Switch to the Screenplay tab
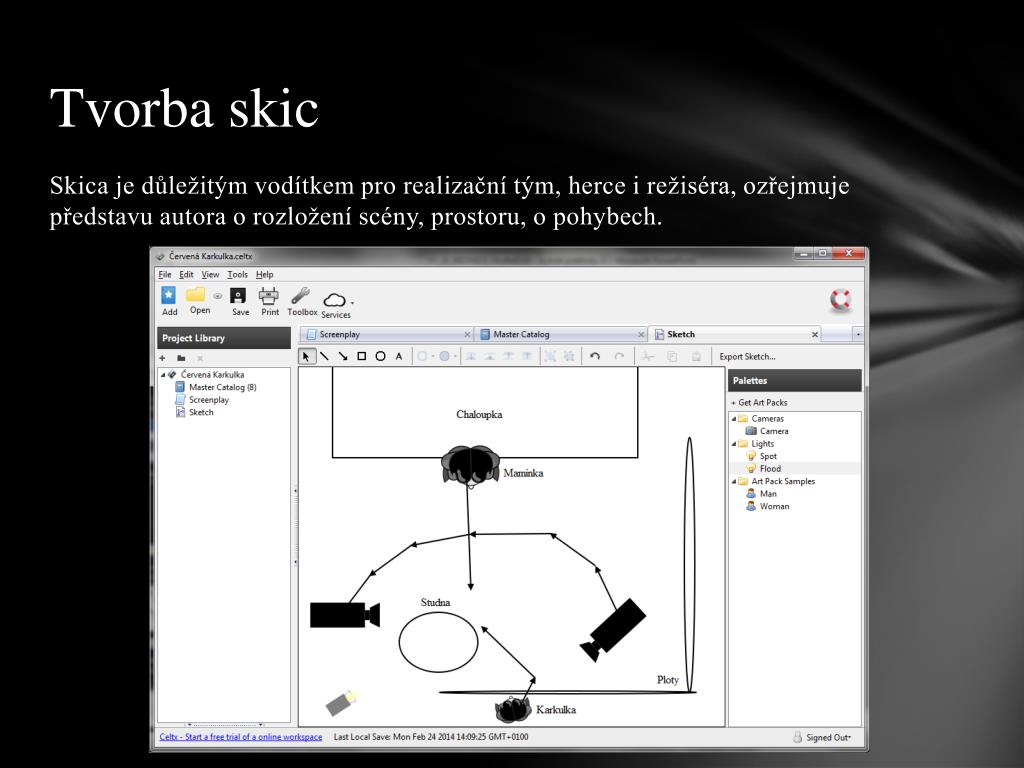 click(385, 334)
